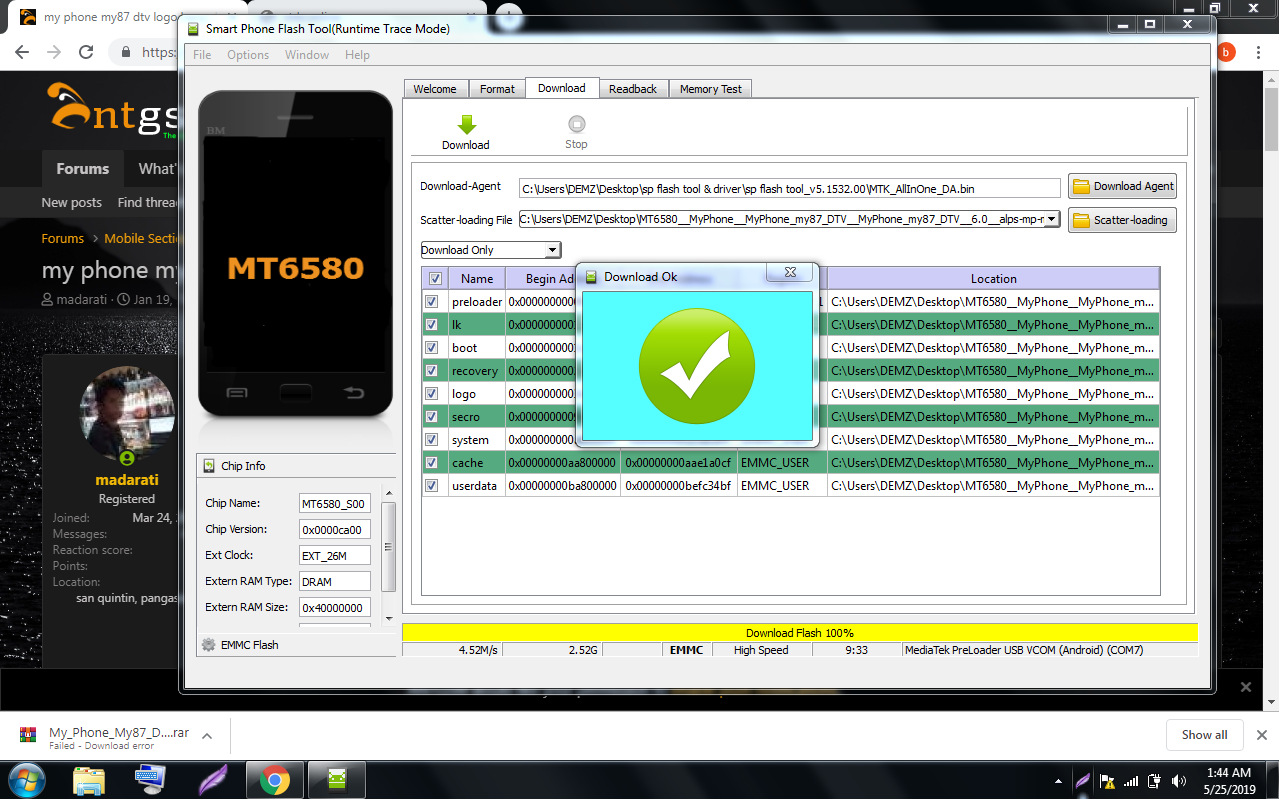Click the Name column header

[477, 279]
